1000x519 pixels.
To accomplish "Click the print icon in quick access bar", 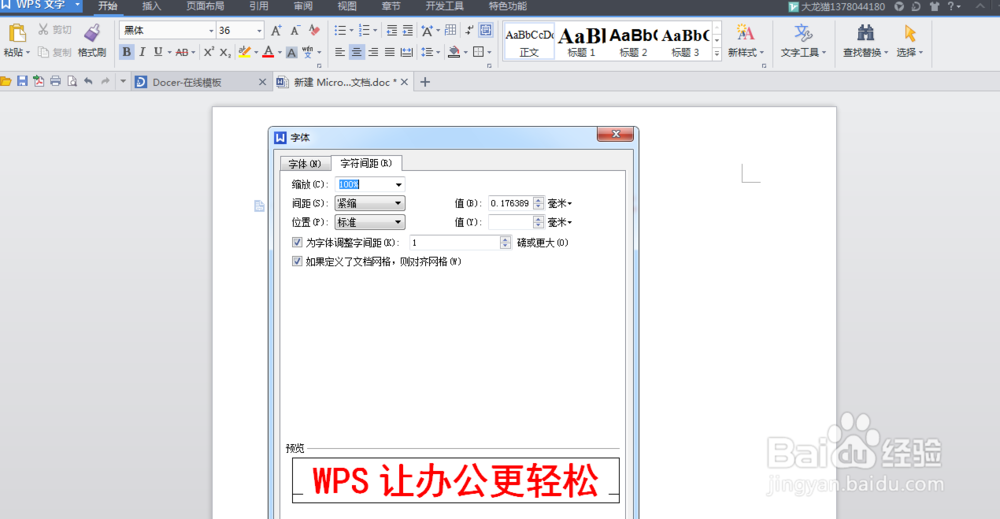I will pos(55,81).
